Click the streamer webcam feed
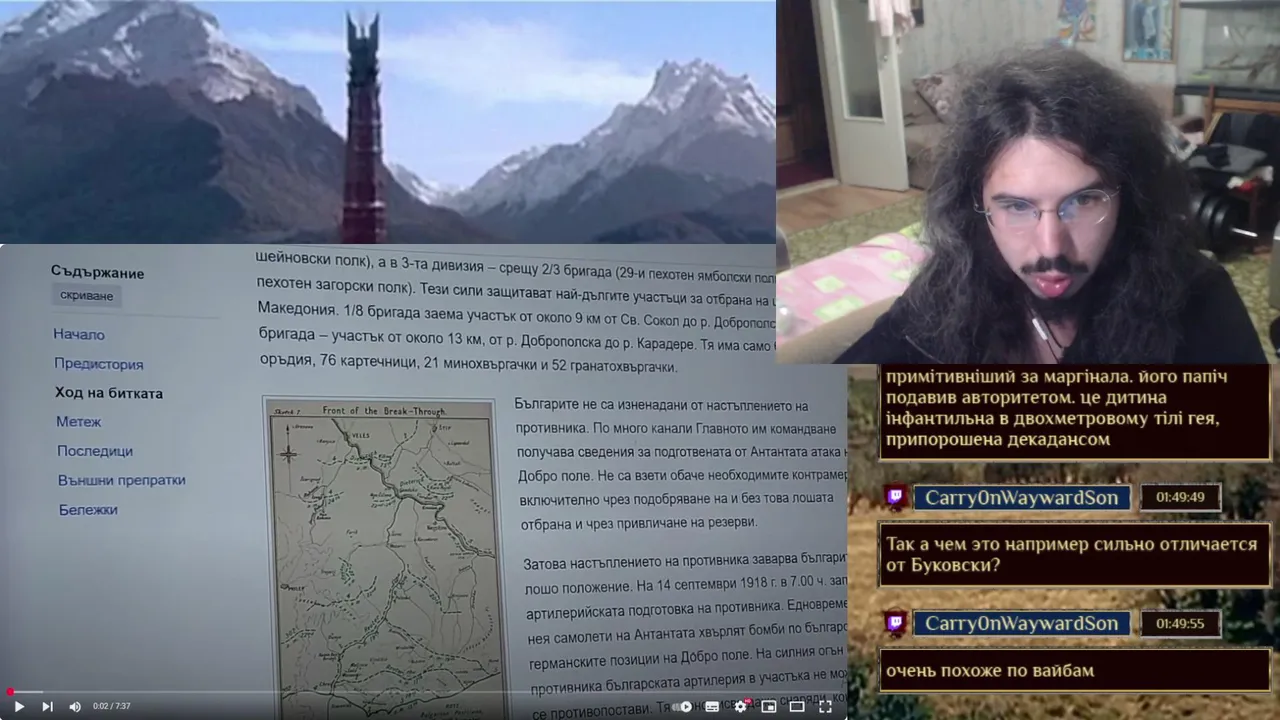 click(1028, 181)
